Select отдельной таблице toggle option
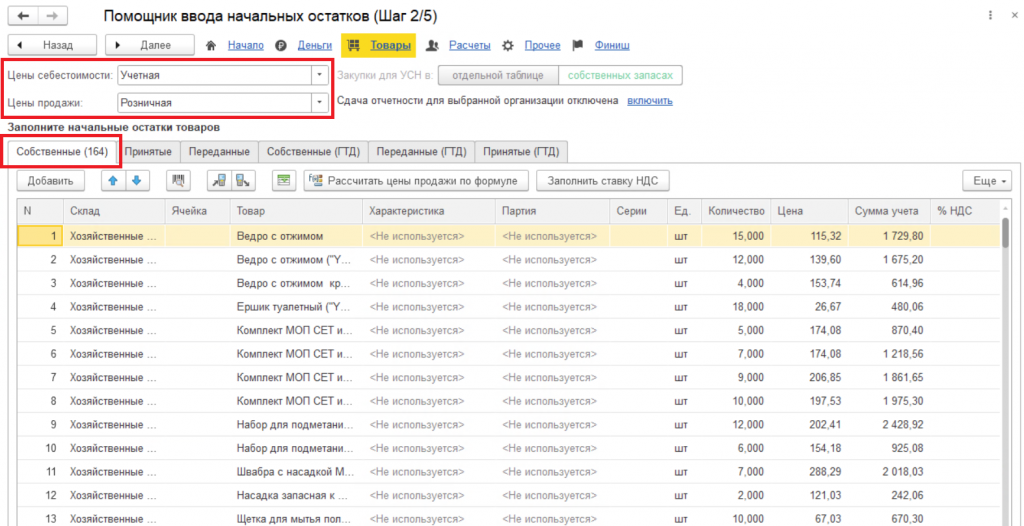This screenshot has height=526, width=1024. (x=498, y=75)
